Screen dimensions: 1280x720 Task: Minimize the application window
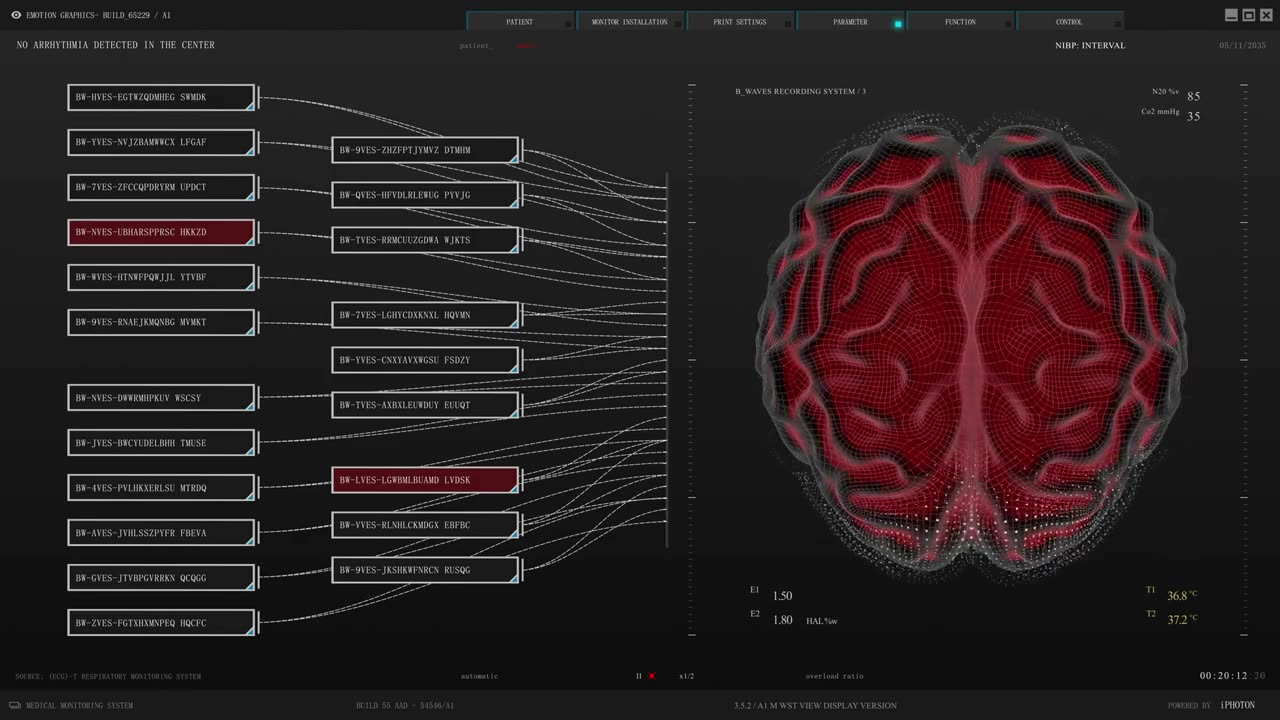point(1231,15)
